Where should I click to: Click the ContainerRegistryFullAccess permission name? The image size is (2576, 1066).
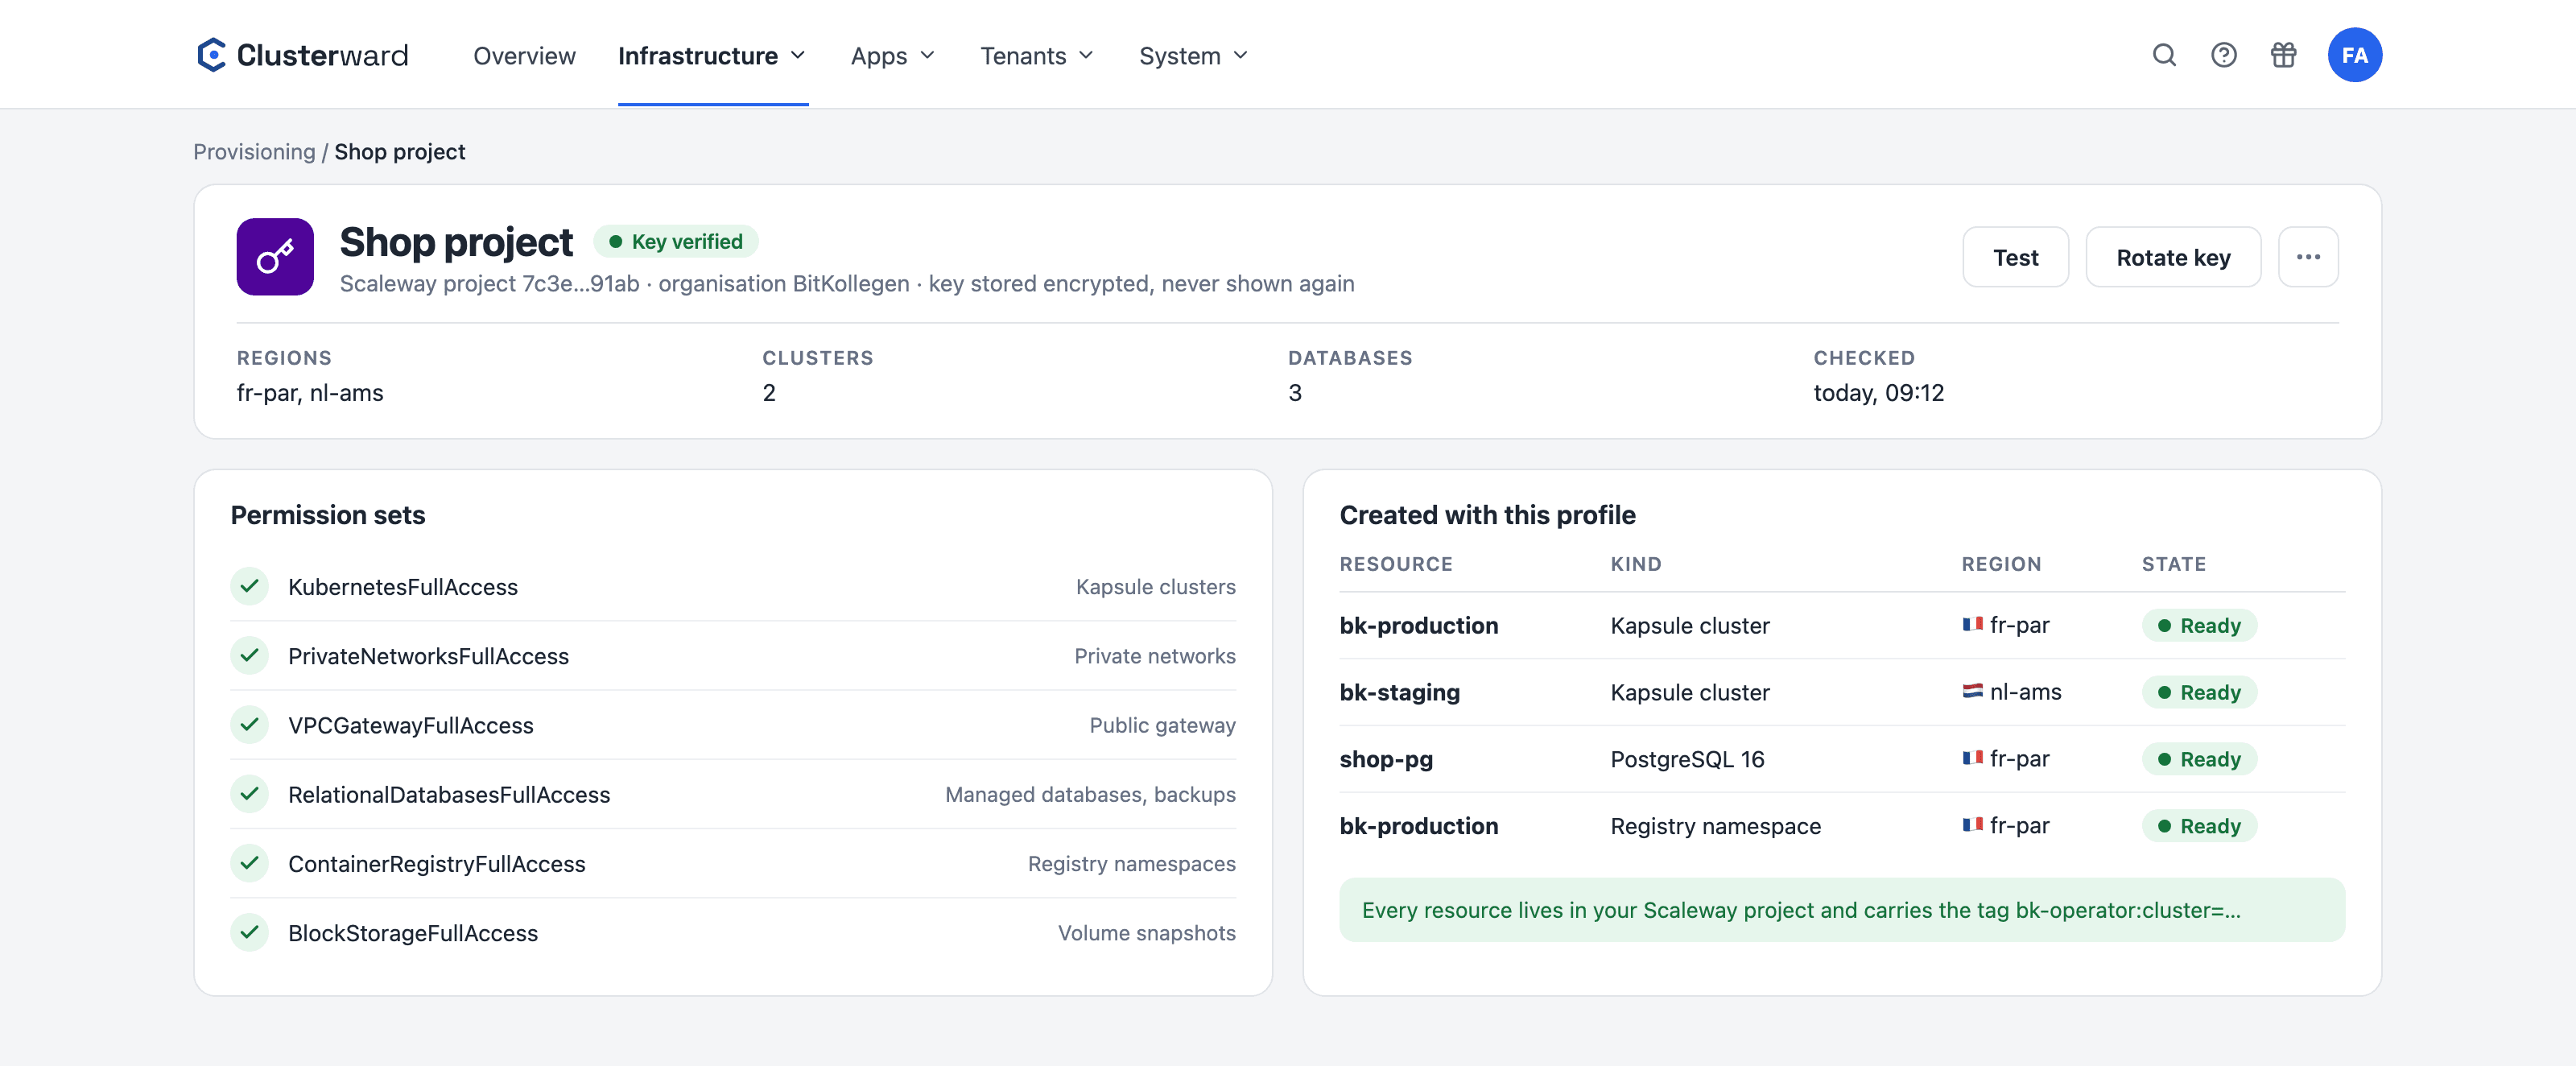click(437, 864)
